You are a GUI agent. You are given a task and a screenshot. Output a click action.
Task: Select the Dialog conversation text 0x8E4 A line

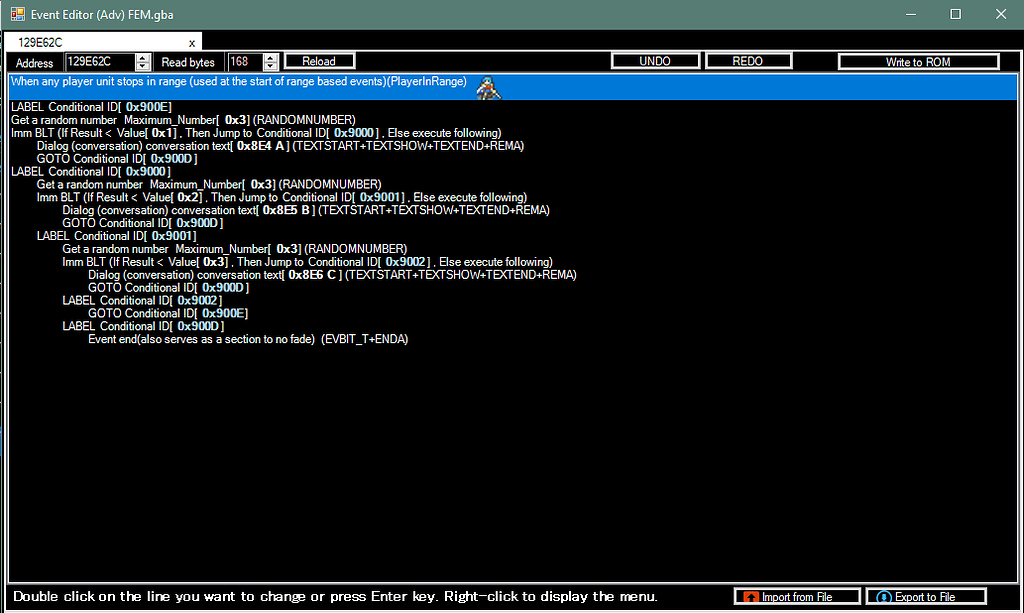(280, 145)
